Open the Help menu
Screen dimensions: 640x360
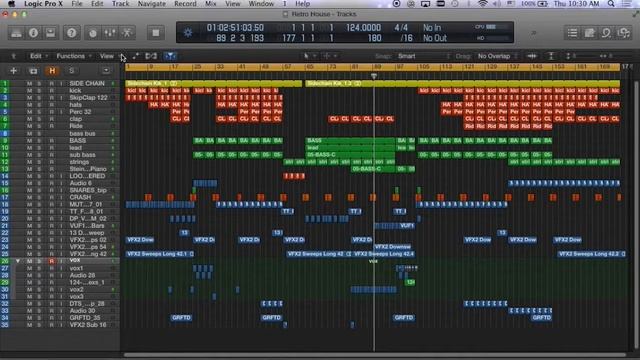[302, 4]
